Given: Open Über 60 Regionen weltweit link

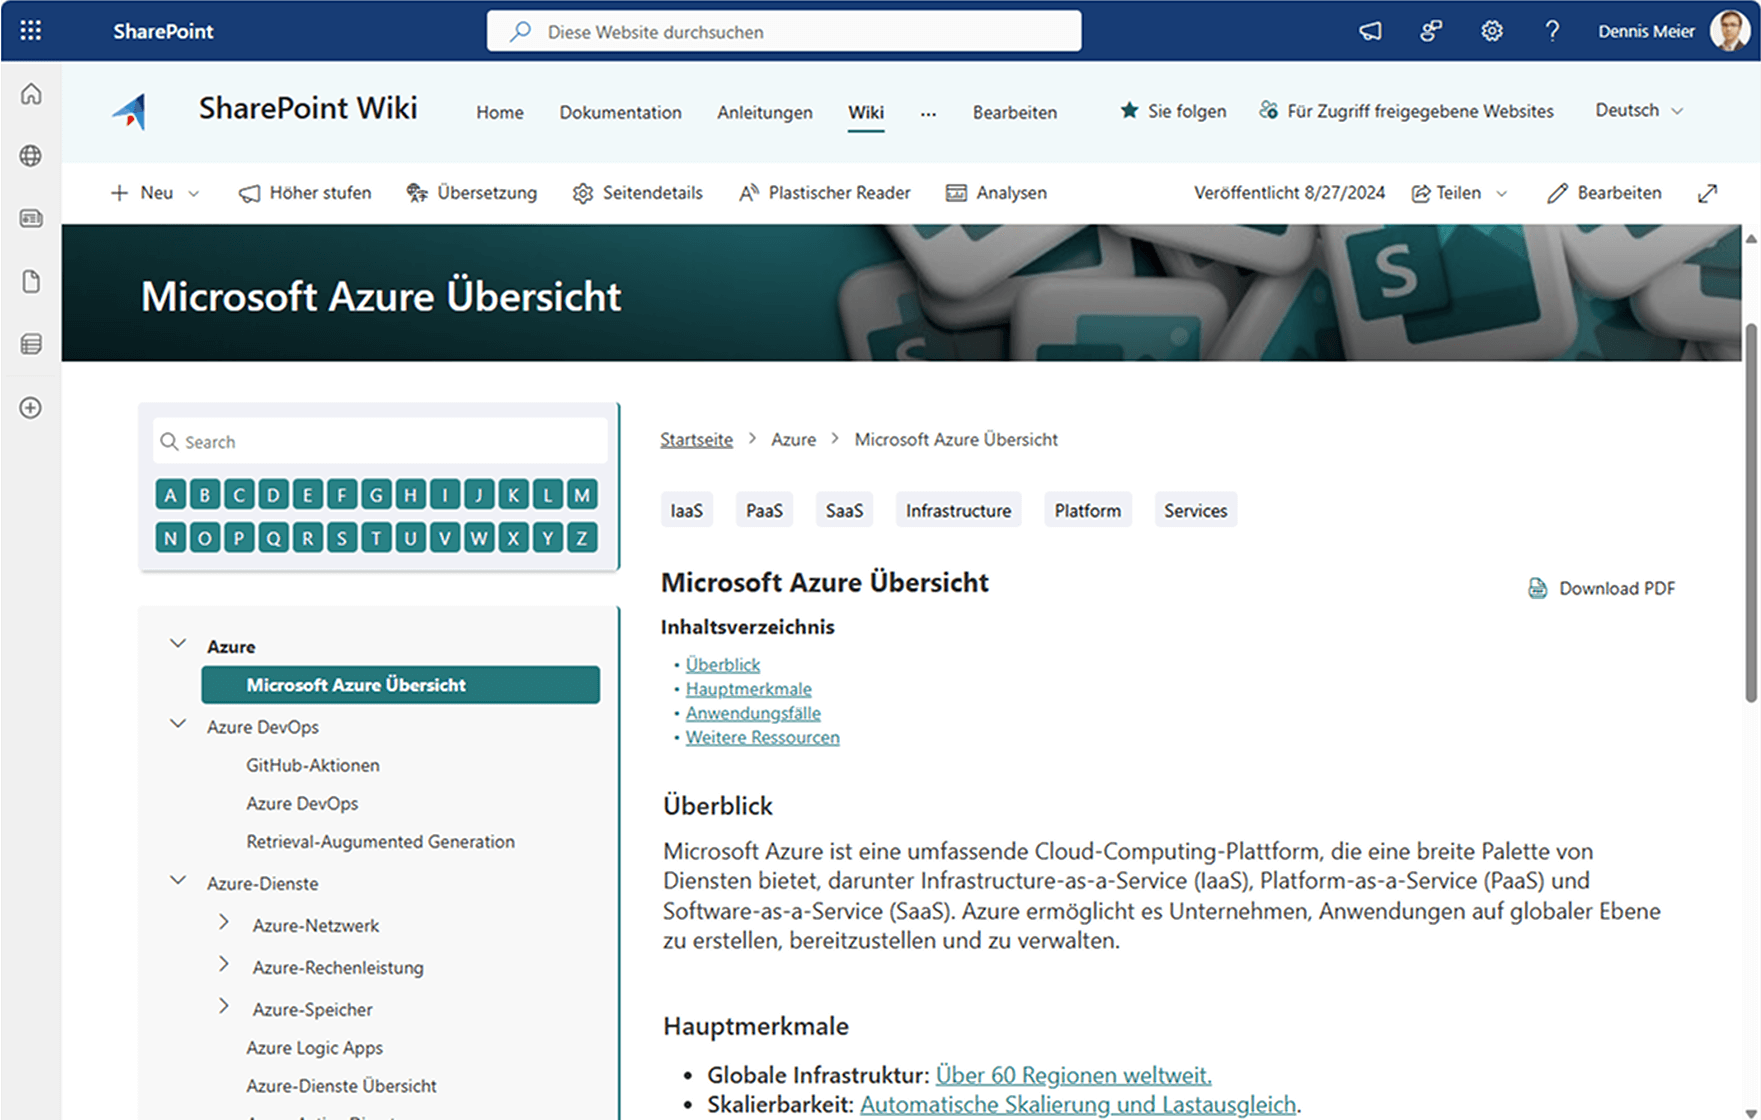Looking at the screenshot, I should pyautogui.click(x=1073, y=1075).
